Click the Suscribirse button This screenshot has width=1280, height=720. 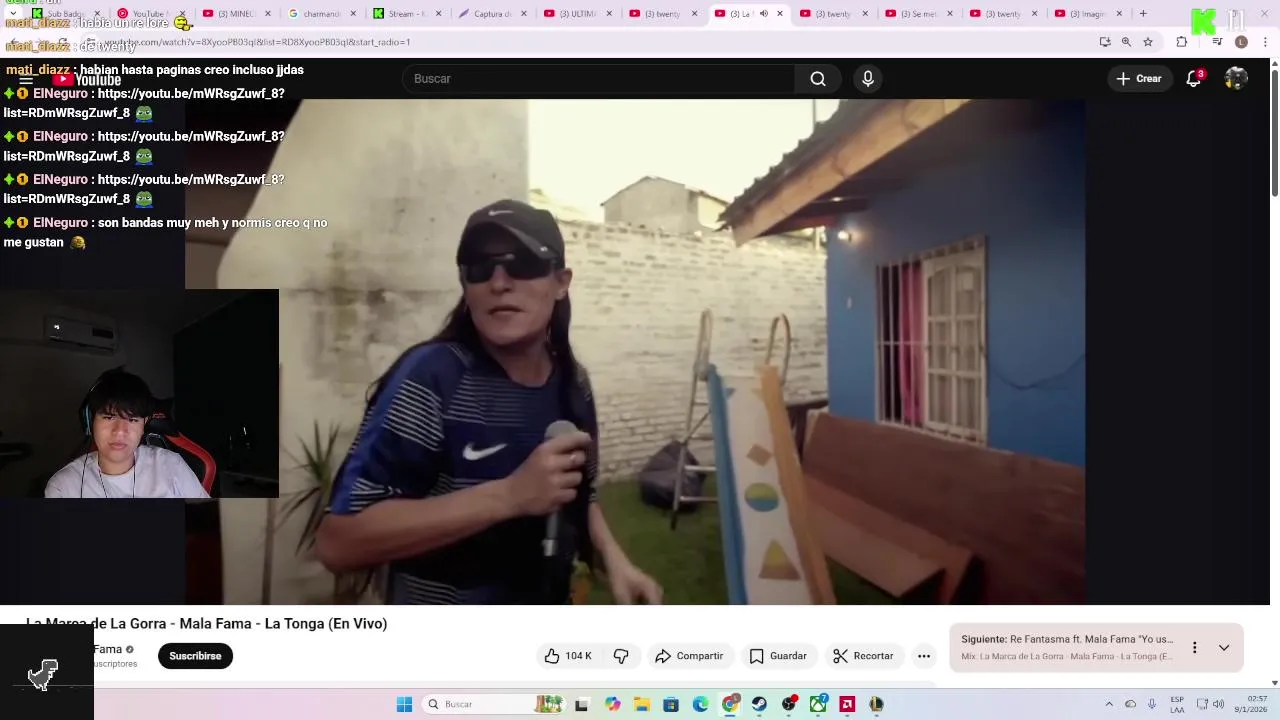coord(195,656)
